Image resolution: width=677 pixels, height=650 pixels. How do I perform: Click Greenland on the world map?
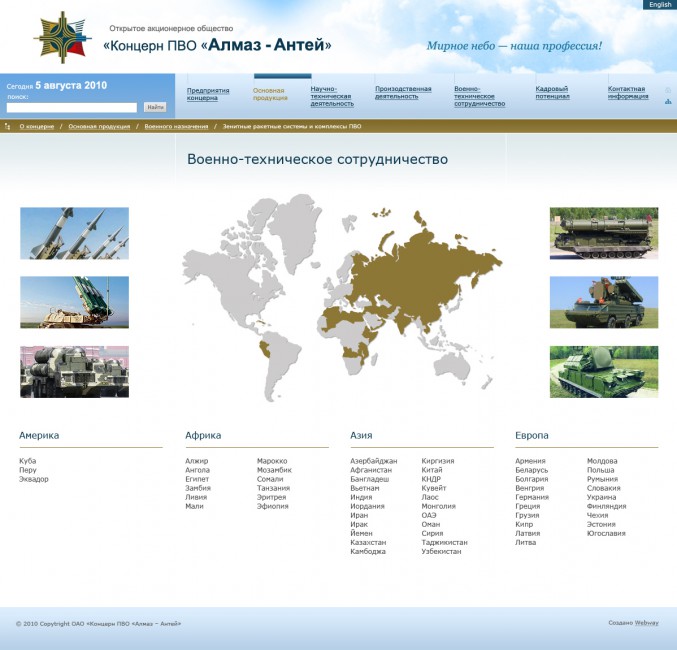click(x=296, y=229)
